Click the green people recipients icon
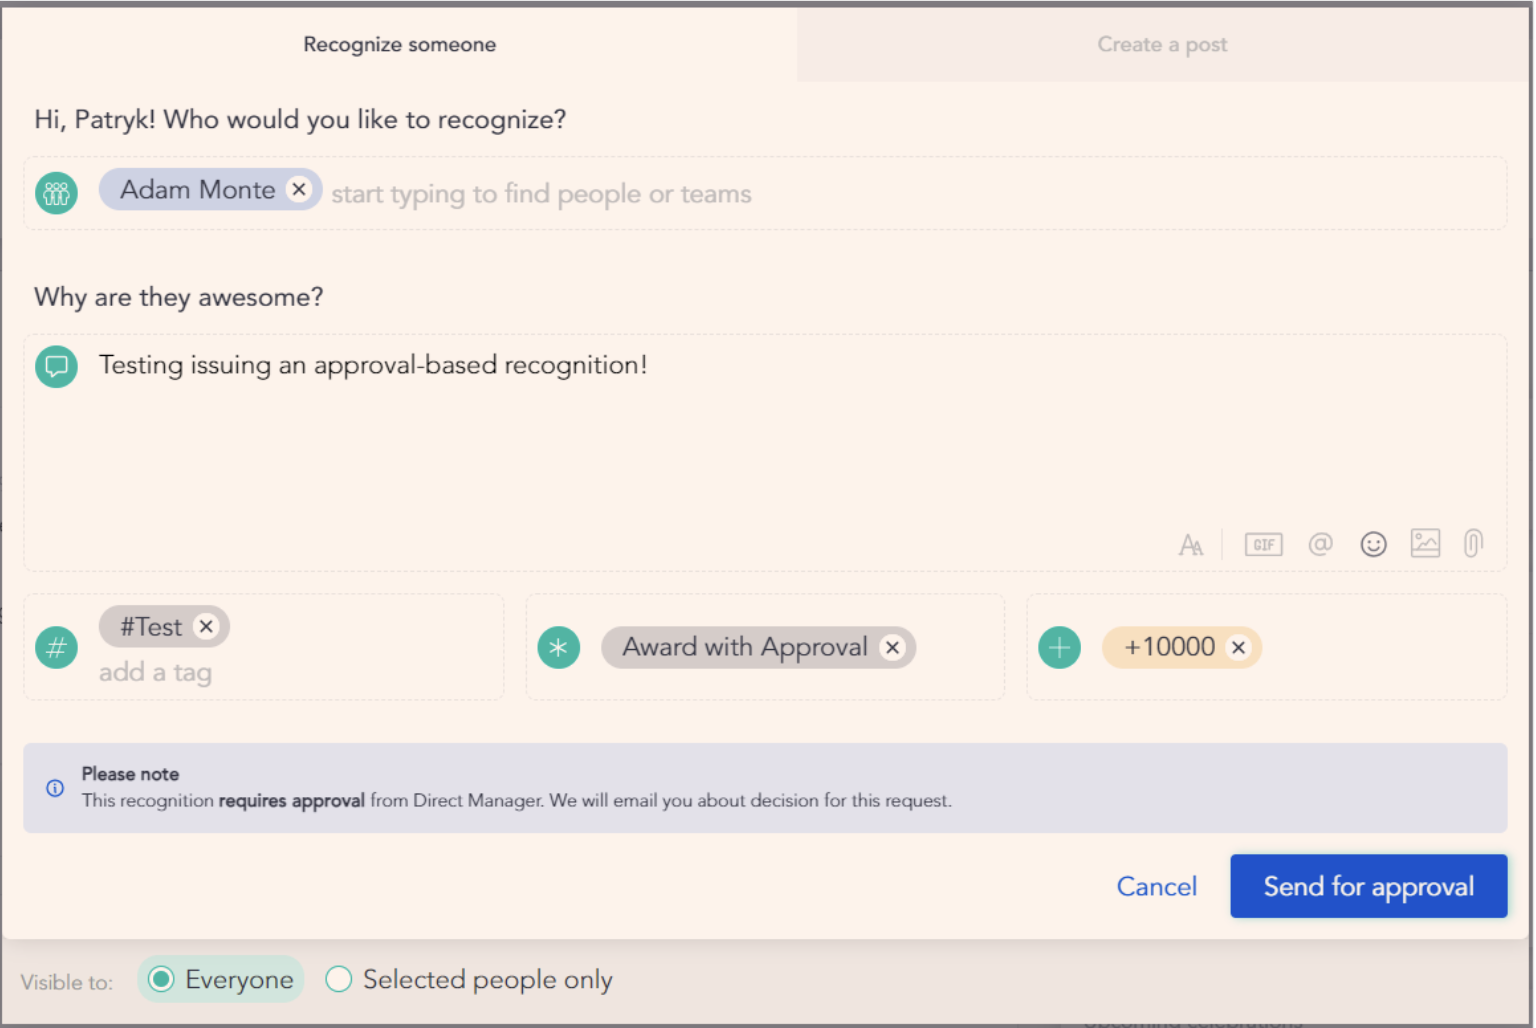The width and height of the screenshot is (1536, 1028). (x=57, y=193)
